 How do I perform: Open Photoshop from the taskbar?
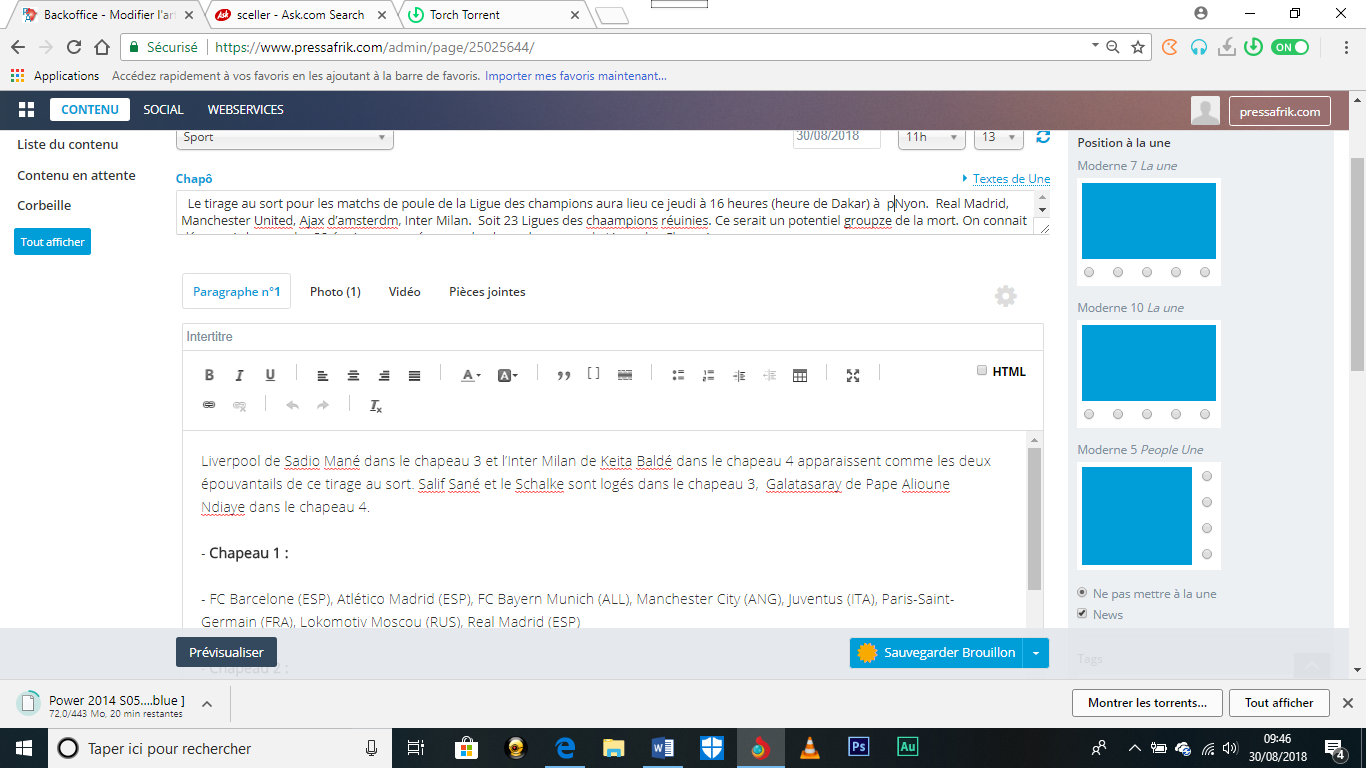coord(858,747)
